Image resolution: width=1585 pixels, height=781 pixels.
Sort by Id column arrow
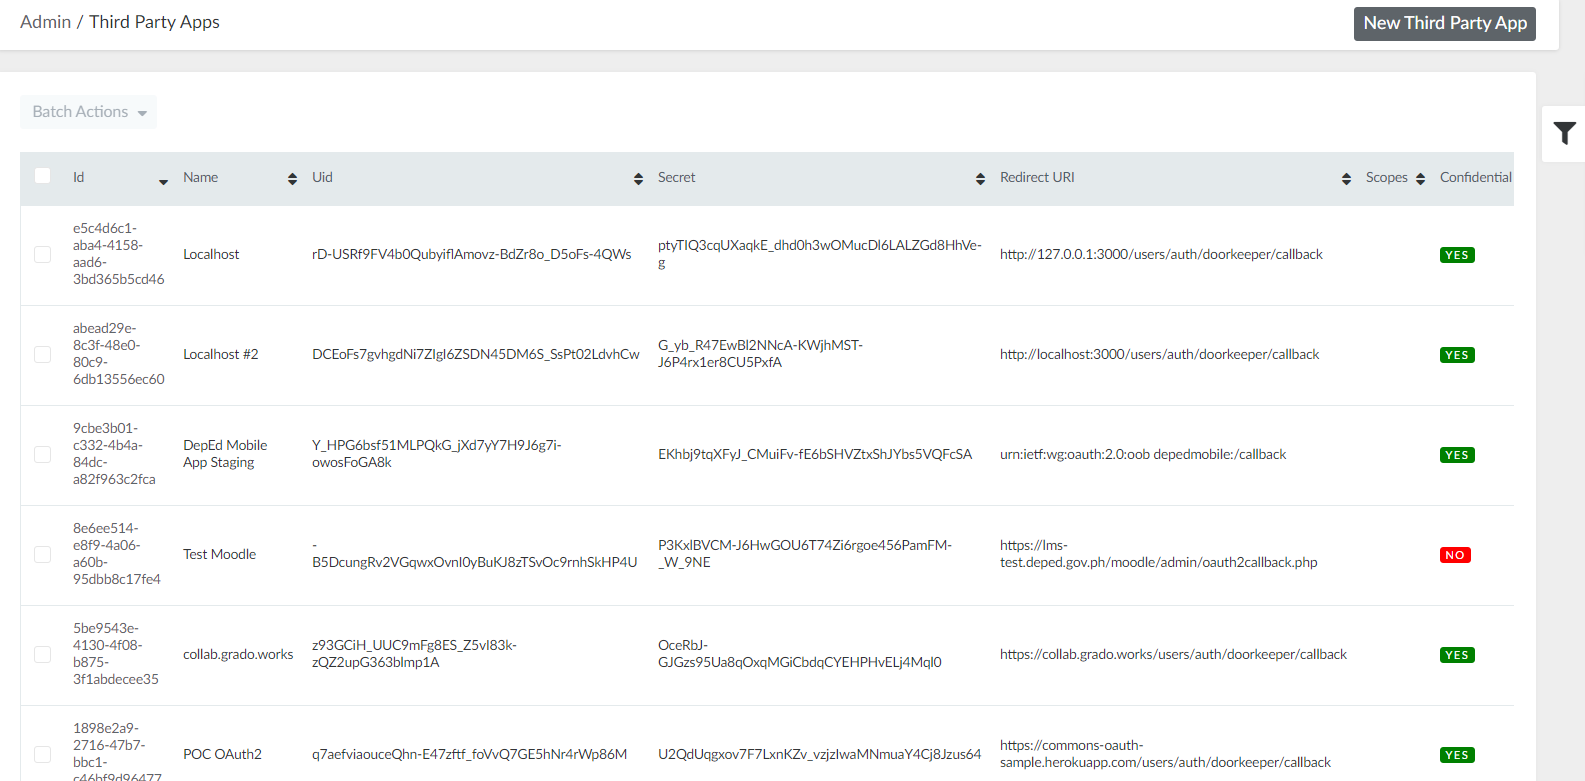pyautogui.click(x=163, y=181)
